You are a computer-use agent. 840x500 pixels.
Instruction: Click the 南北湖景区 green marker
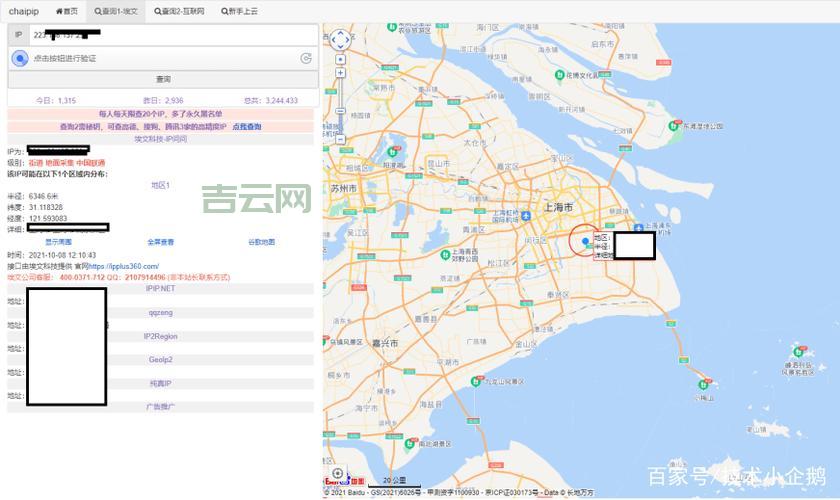click(409, 444)
